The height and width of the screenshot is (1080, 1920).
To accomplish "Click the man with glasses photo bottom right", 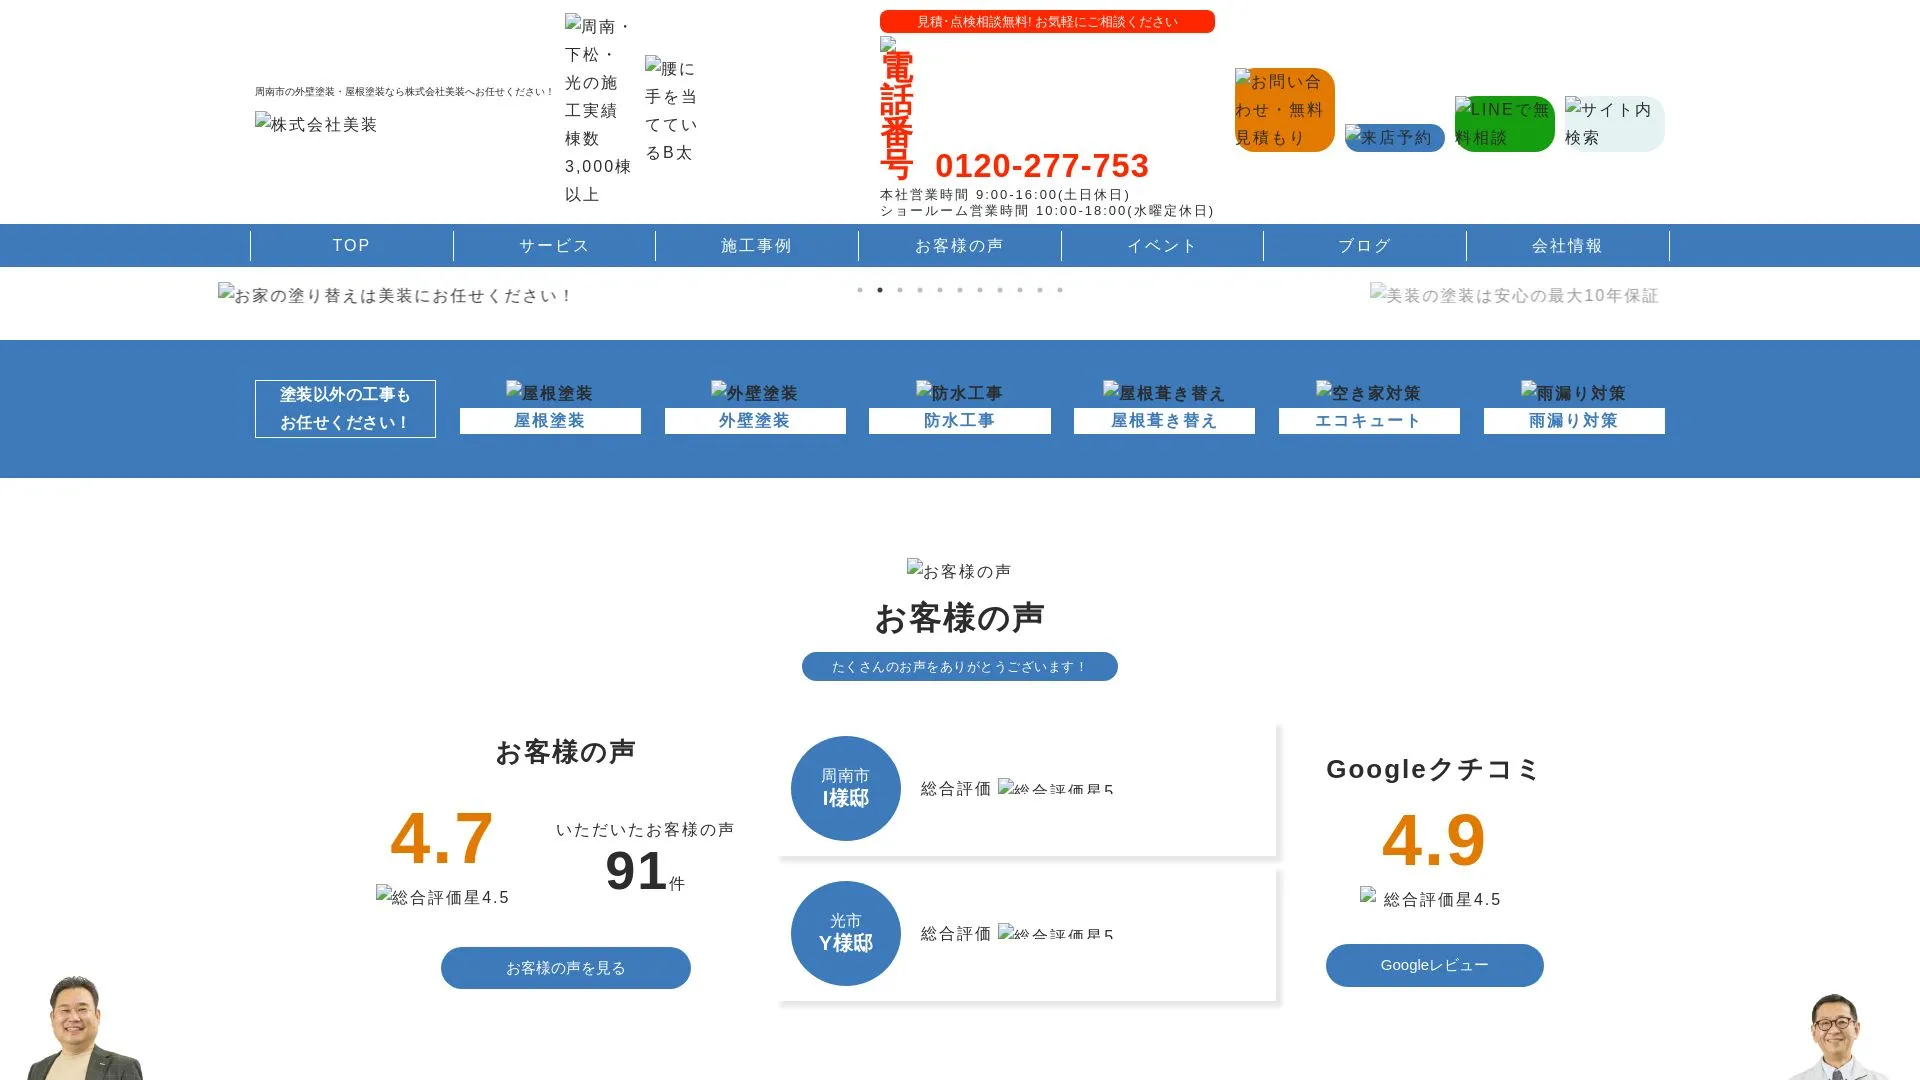I will coord(1836,1037).
